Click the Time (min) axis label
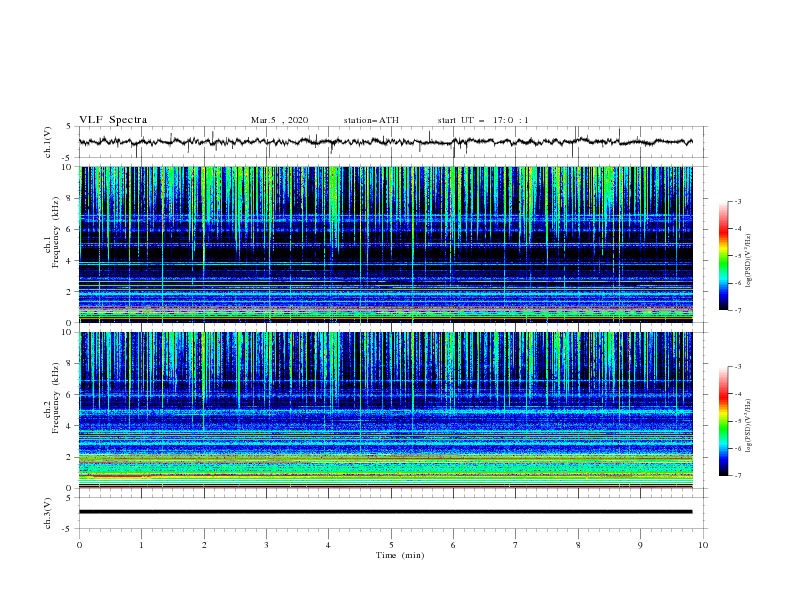 click(x=400, y=555)
